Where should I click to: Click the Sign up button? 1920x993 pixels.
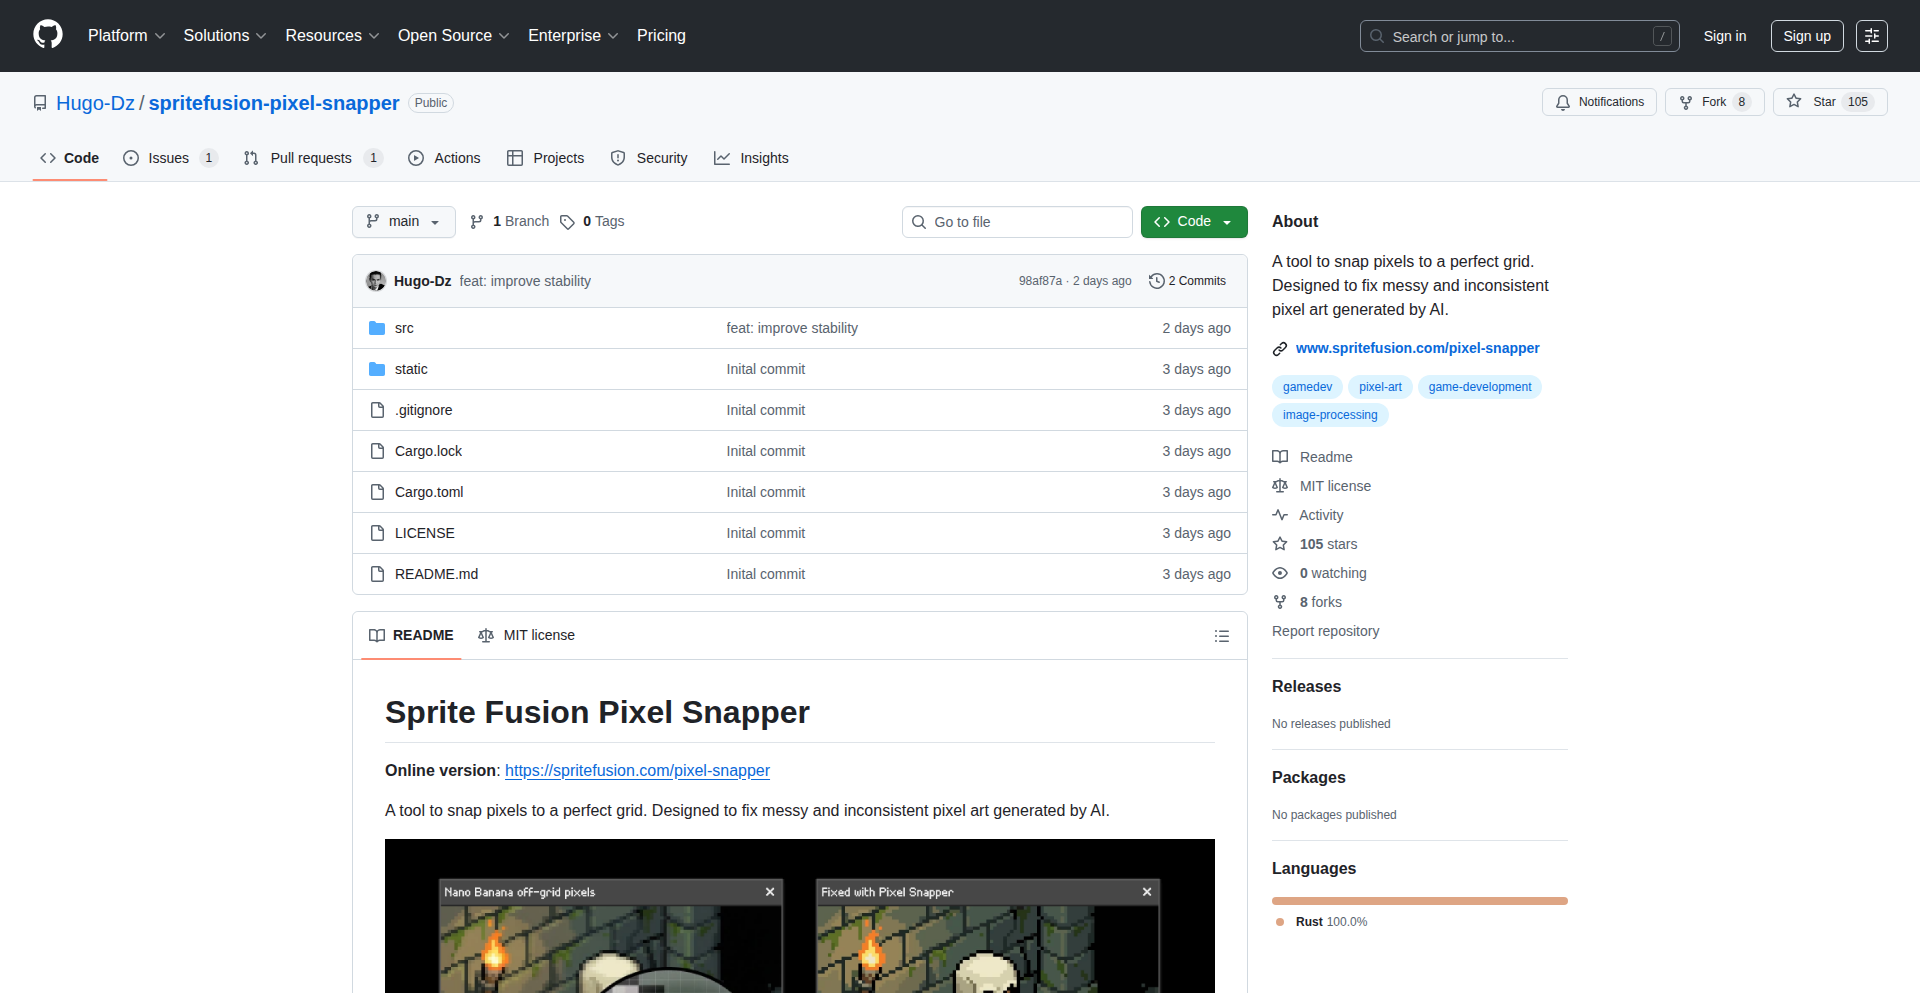click(1807, 36)
